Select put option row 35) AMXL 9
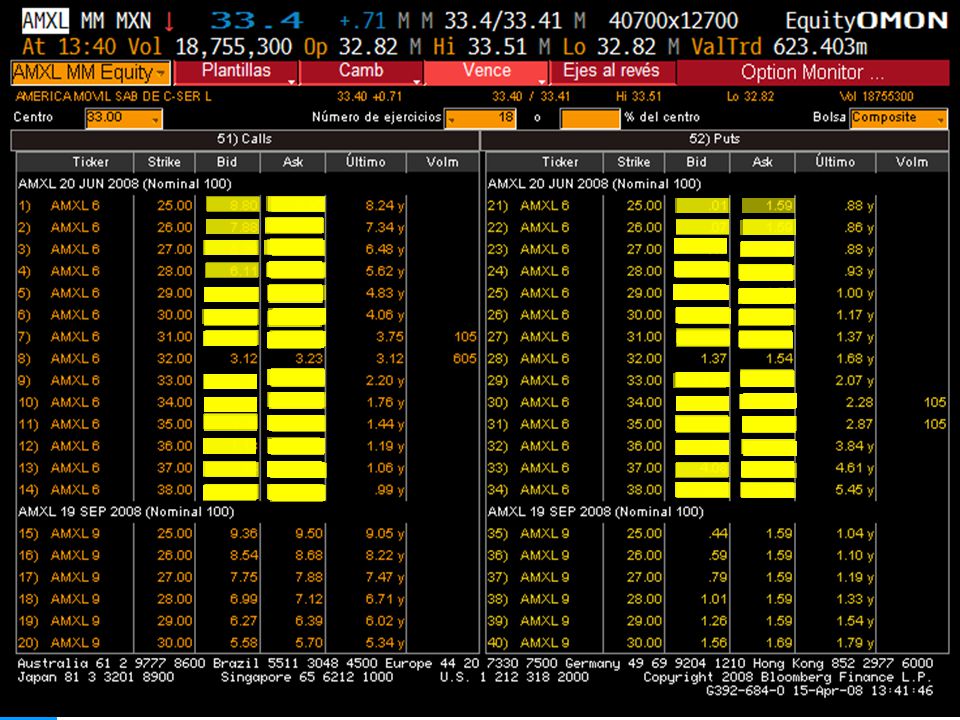The image size is (960, 720). 717,534
